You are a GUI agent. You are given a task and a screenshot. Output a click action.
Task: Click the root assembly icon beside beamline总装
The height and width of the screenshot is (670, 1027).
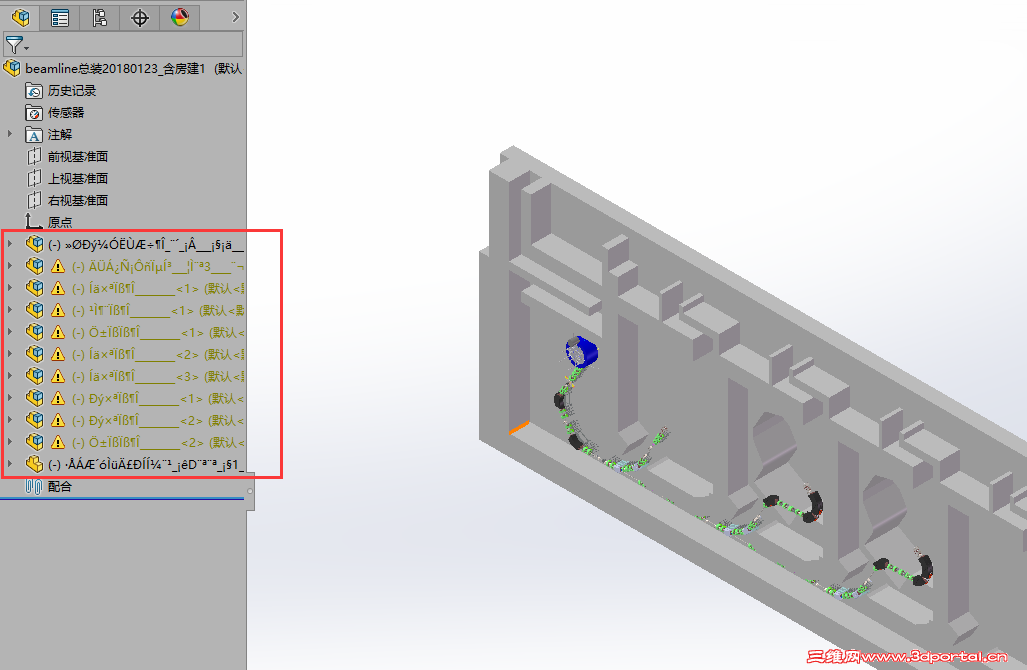pos(12,68)
